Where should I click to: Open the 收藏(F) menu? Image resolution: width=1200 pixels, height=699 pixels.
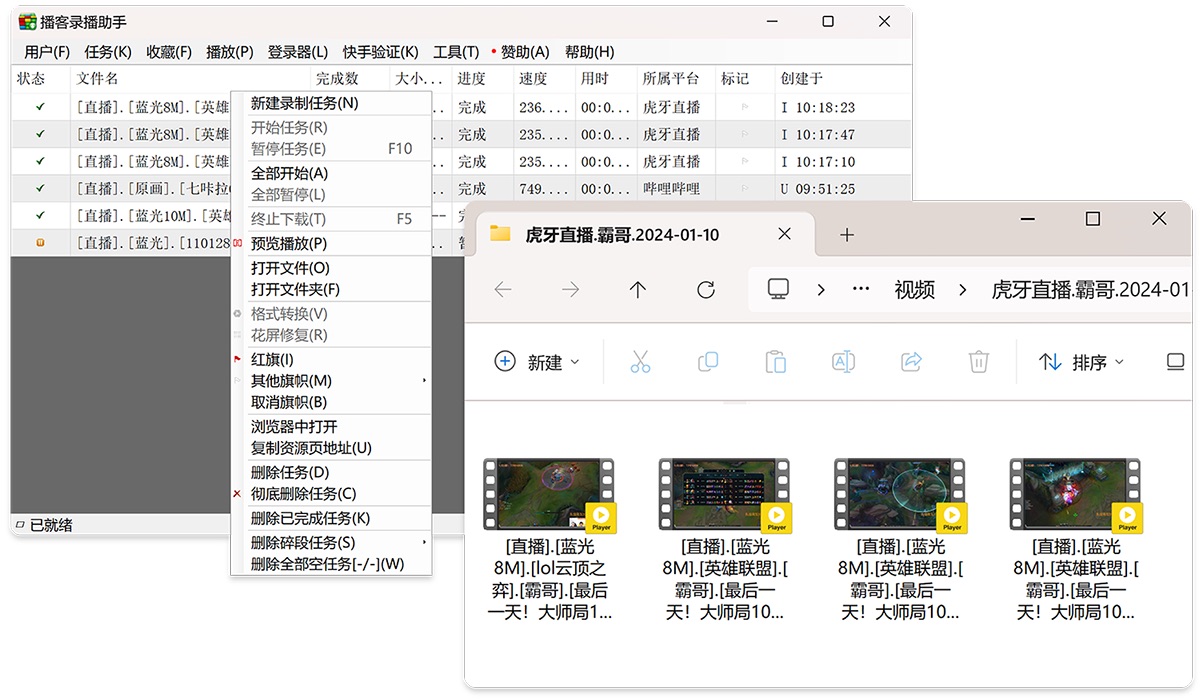(x=169, y=52)
